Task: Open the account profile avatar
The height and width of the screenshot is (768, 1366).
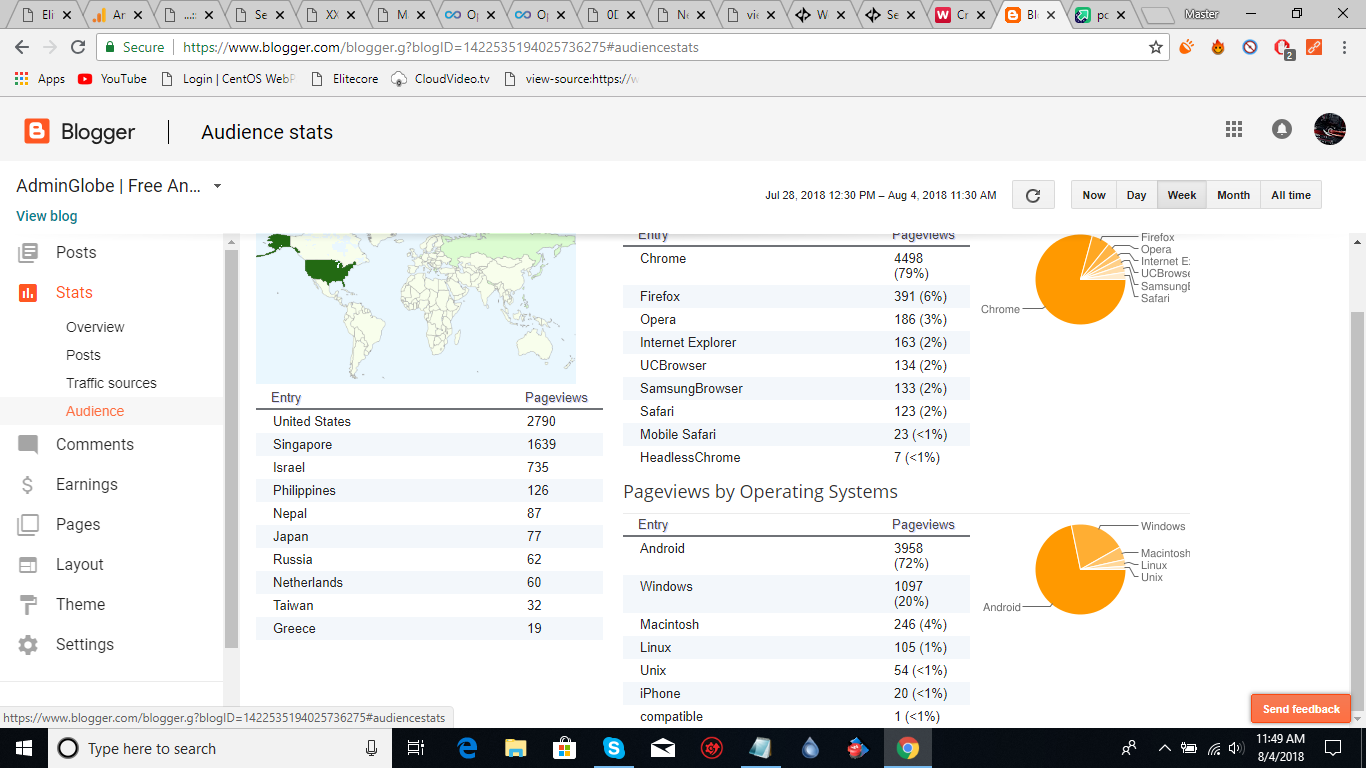Action: pos(1329,130)
